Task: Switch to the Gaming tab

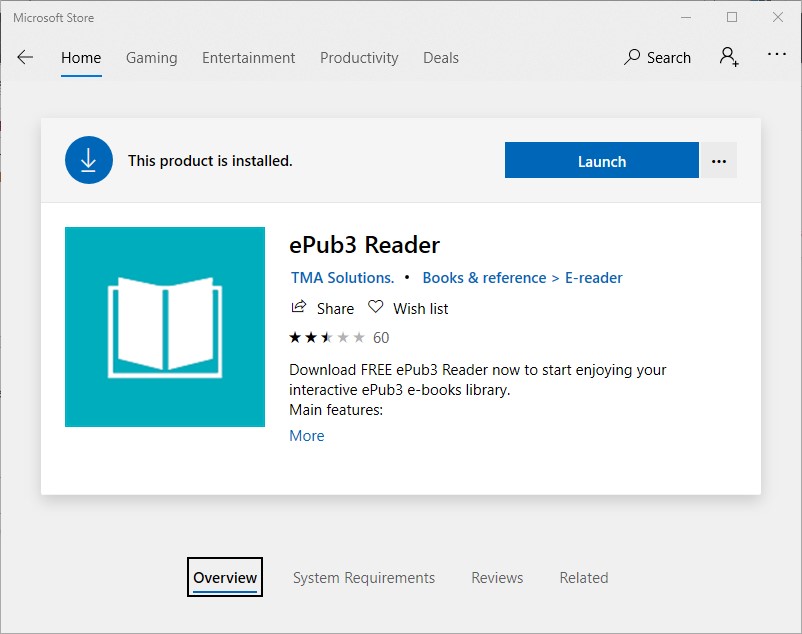Action: 151,58
